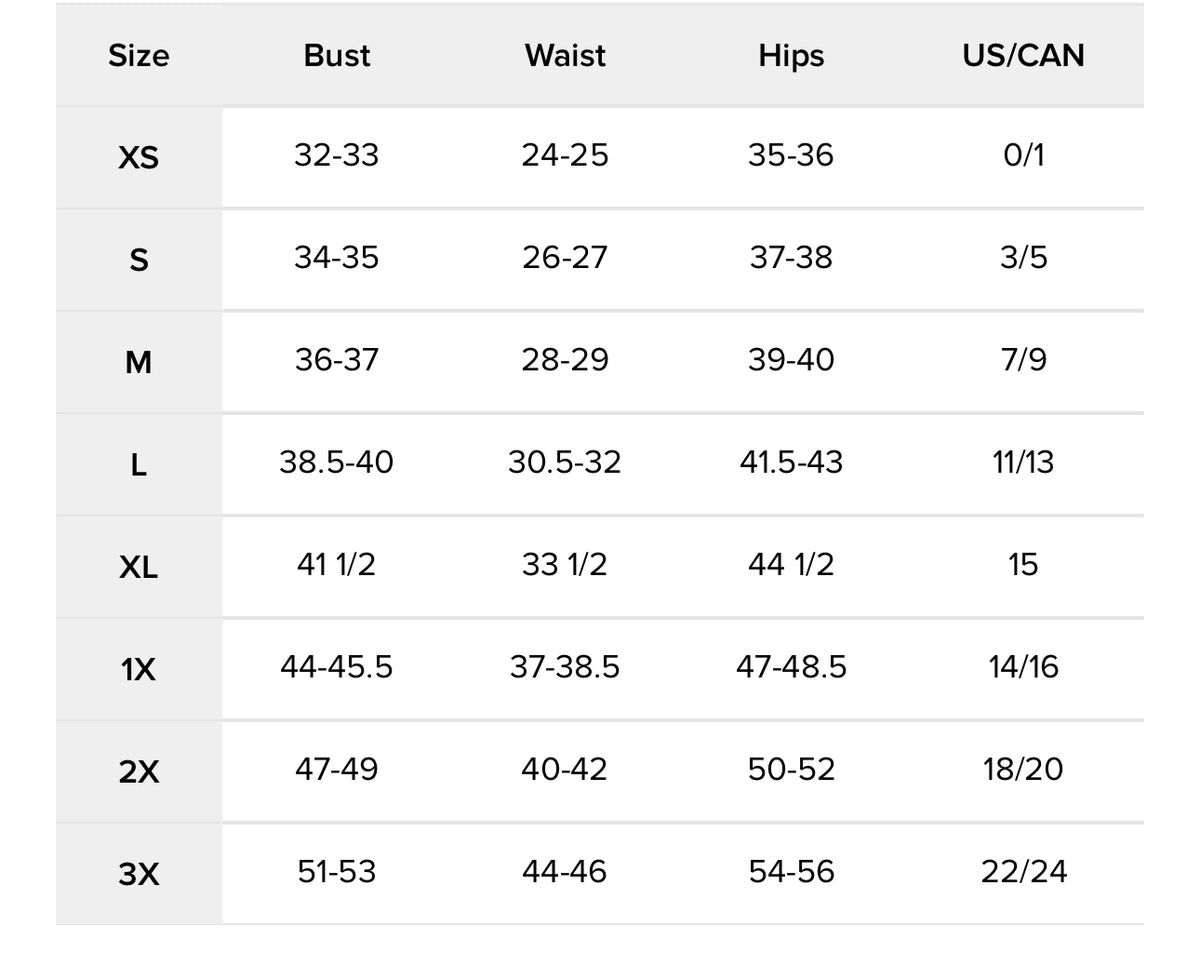Click the Hips column header
Screen dimensions: 1200x966
[791, 56]
